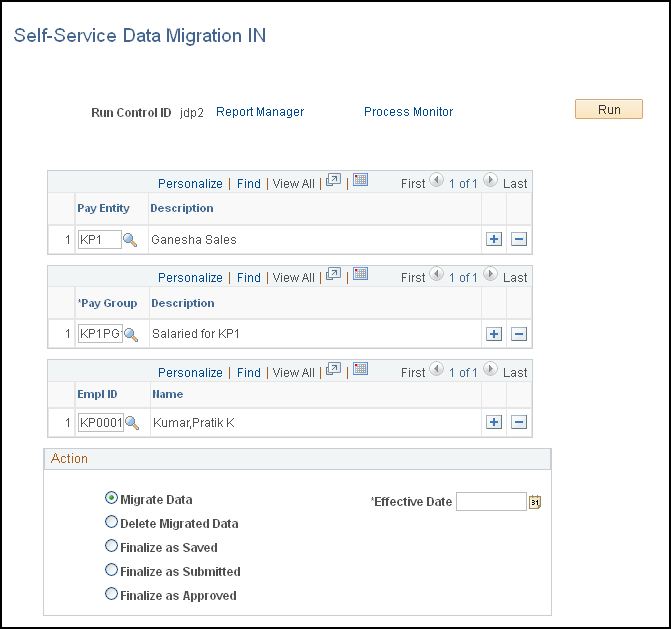Open the Effective Date calendar picker
The height and width of the screenshot is (629, 671).
(x=535, y=502)
